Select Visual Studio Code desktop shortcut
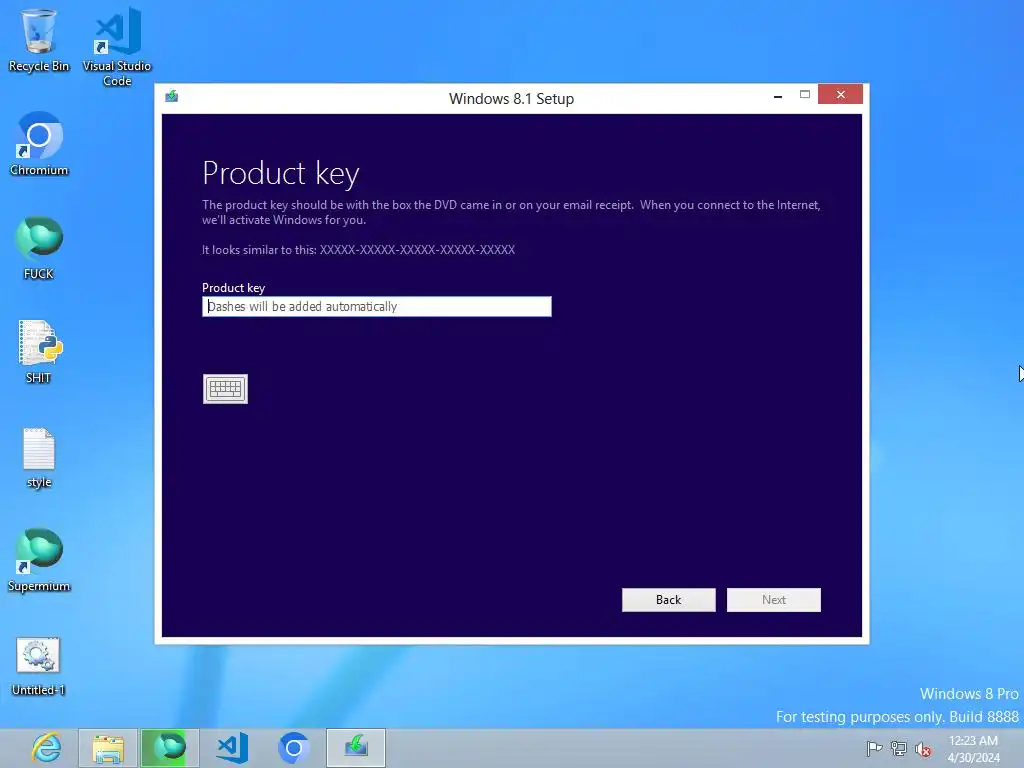This screenshot has width=1024, height=768. tap(117, 47)
